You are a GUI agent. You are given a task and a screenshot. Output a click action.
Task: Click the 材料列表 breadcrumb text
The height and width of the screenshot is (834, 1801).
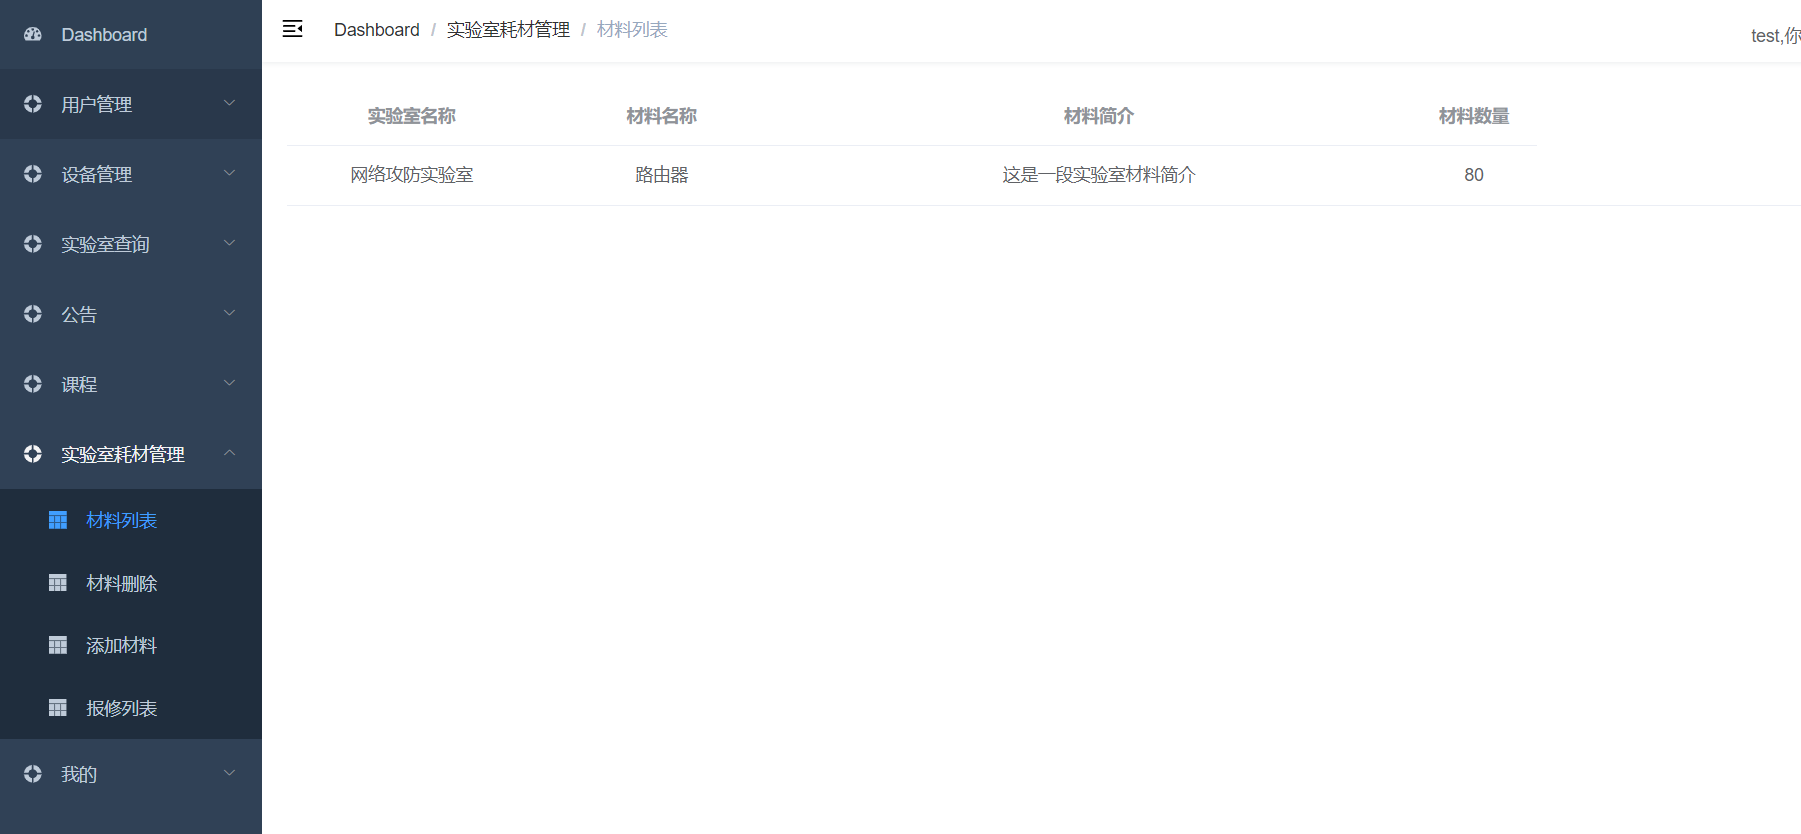tap(632, 30)
